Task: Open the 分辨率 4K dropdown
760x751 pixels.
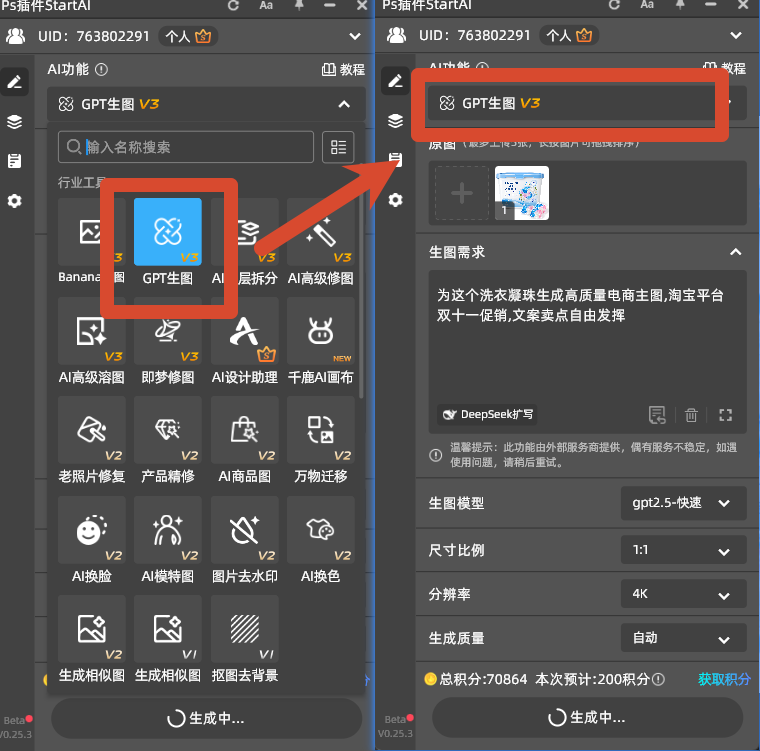Action: pyautogui.click(x=683, y=594)
